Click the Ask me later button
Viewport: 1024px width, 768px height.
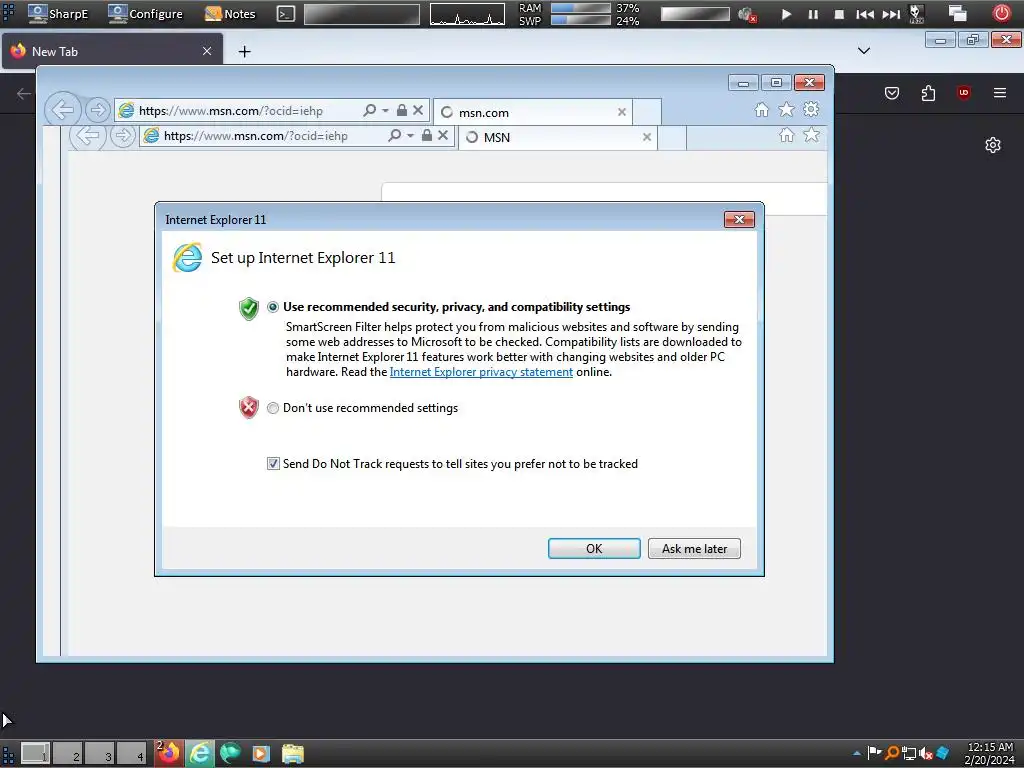click(x=694, y=549)
